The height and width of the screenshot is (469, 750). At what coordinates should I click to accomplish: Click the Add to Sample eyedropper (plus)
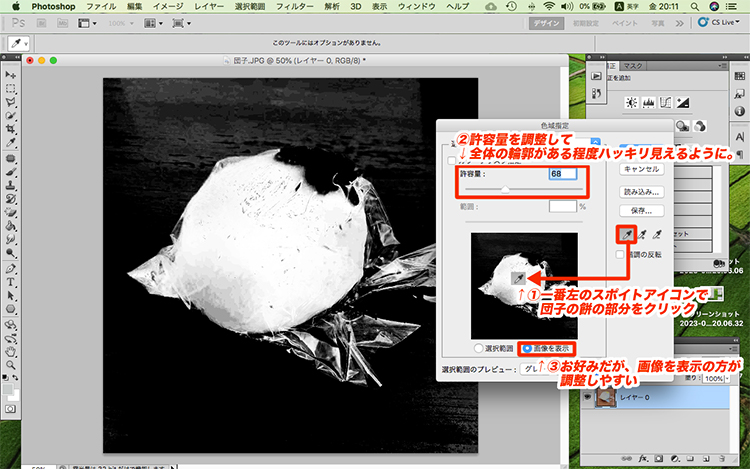(642, 233)
